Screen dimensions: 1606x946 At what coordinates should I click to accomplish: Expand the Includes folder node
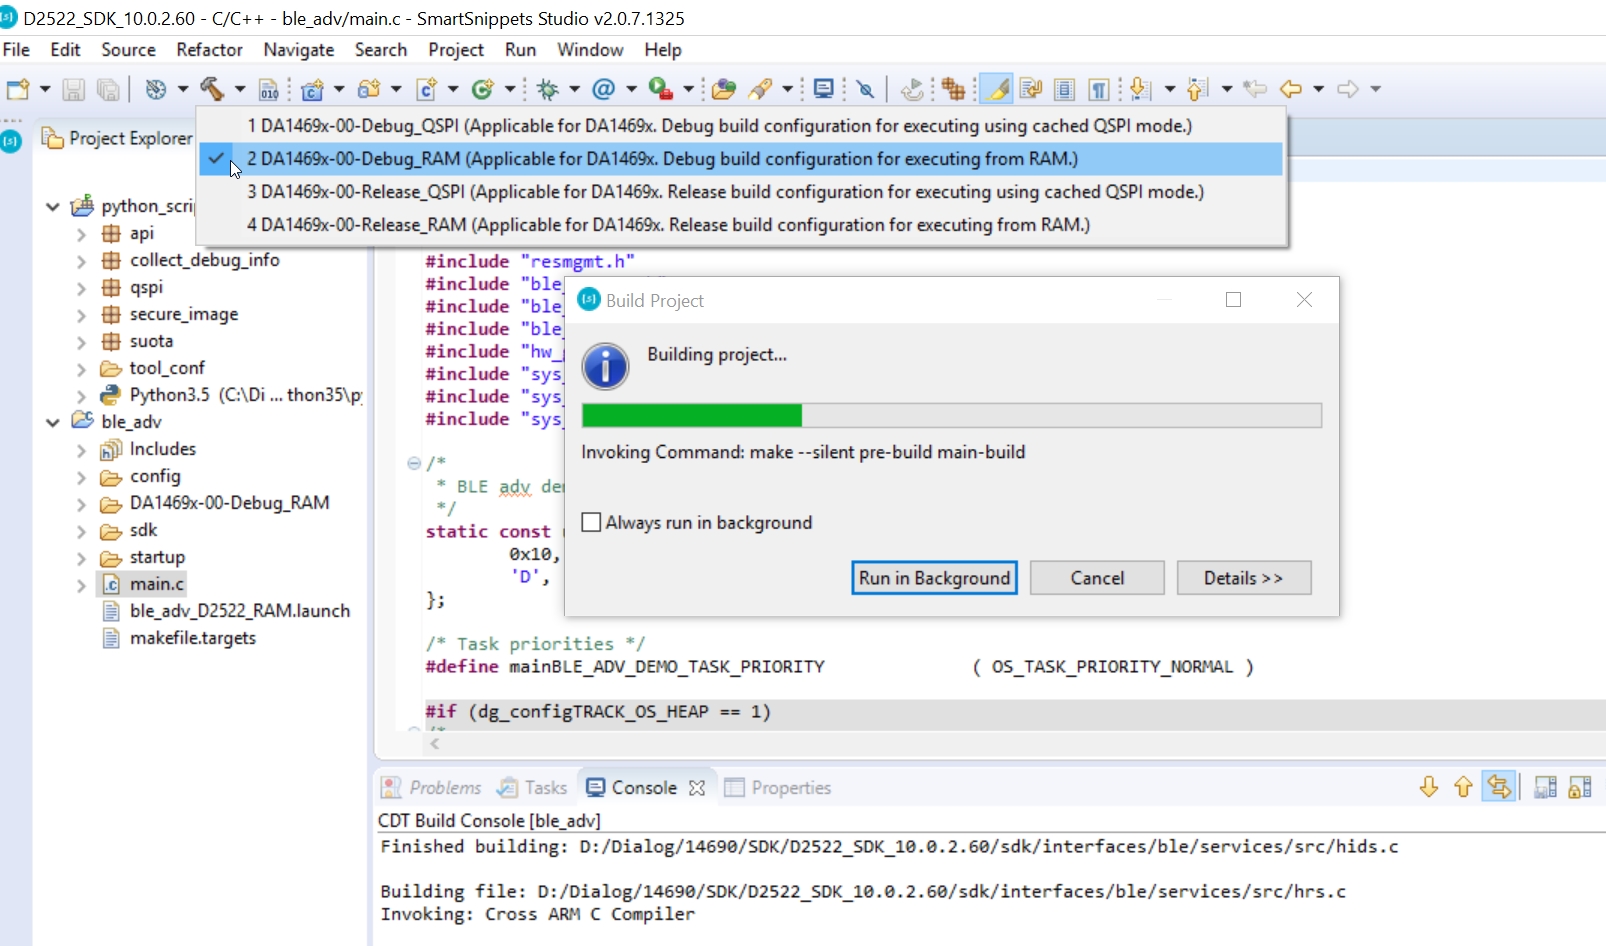click(82, 450)
